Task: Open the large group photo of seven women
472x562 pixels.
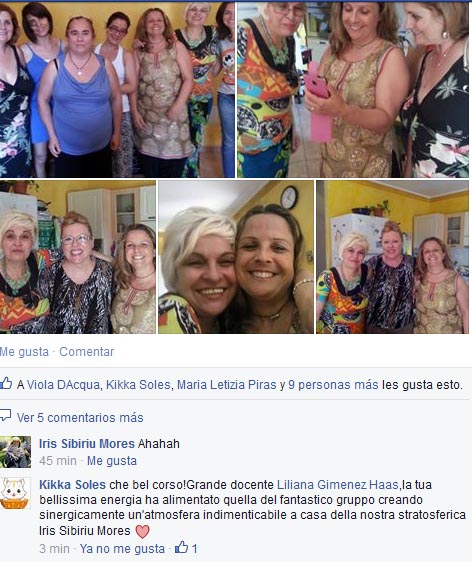Action: [117, 90]
